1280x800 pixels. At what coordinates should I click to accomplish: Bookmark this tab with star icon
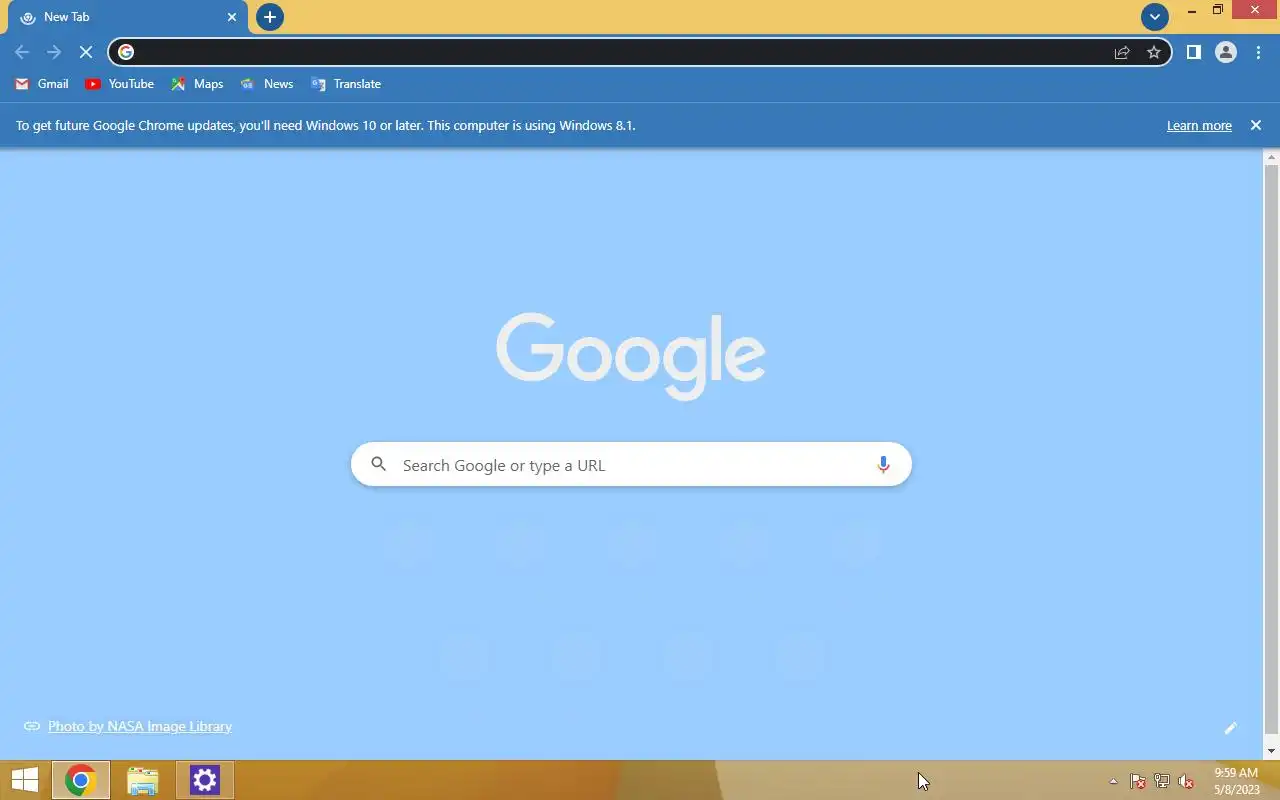click(x=1154, y=52)
